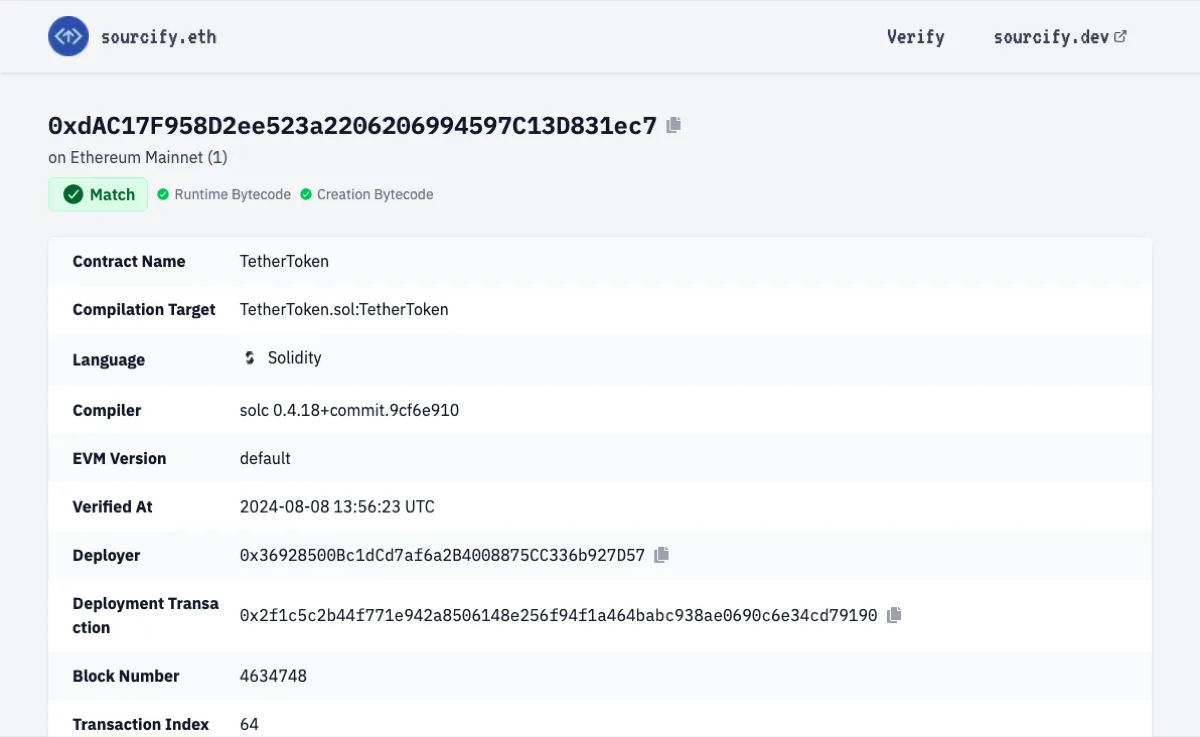
Task: Click the Verified At timestamp '2024-08-08 13:56:23 UTC'
Action: click(x=337, y=507)
